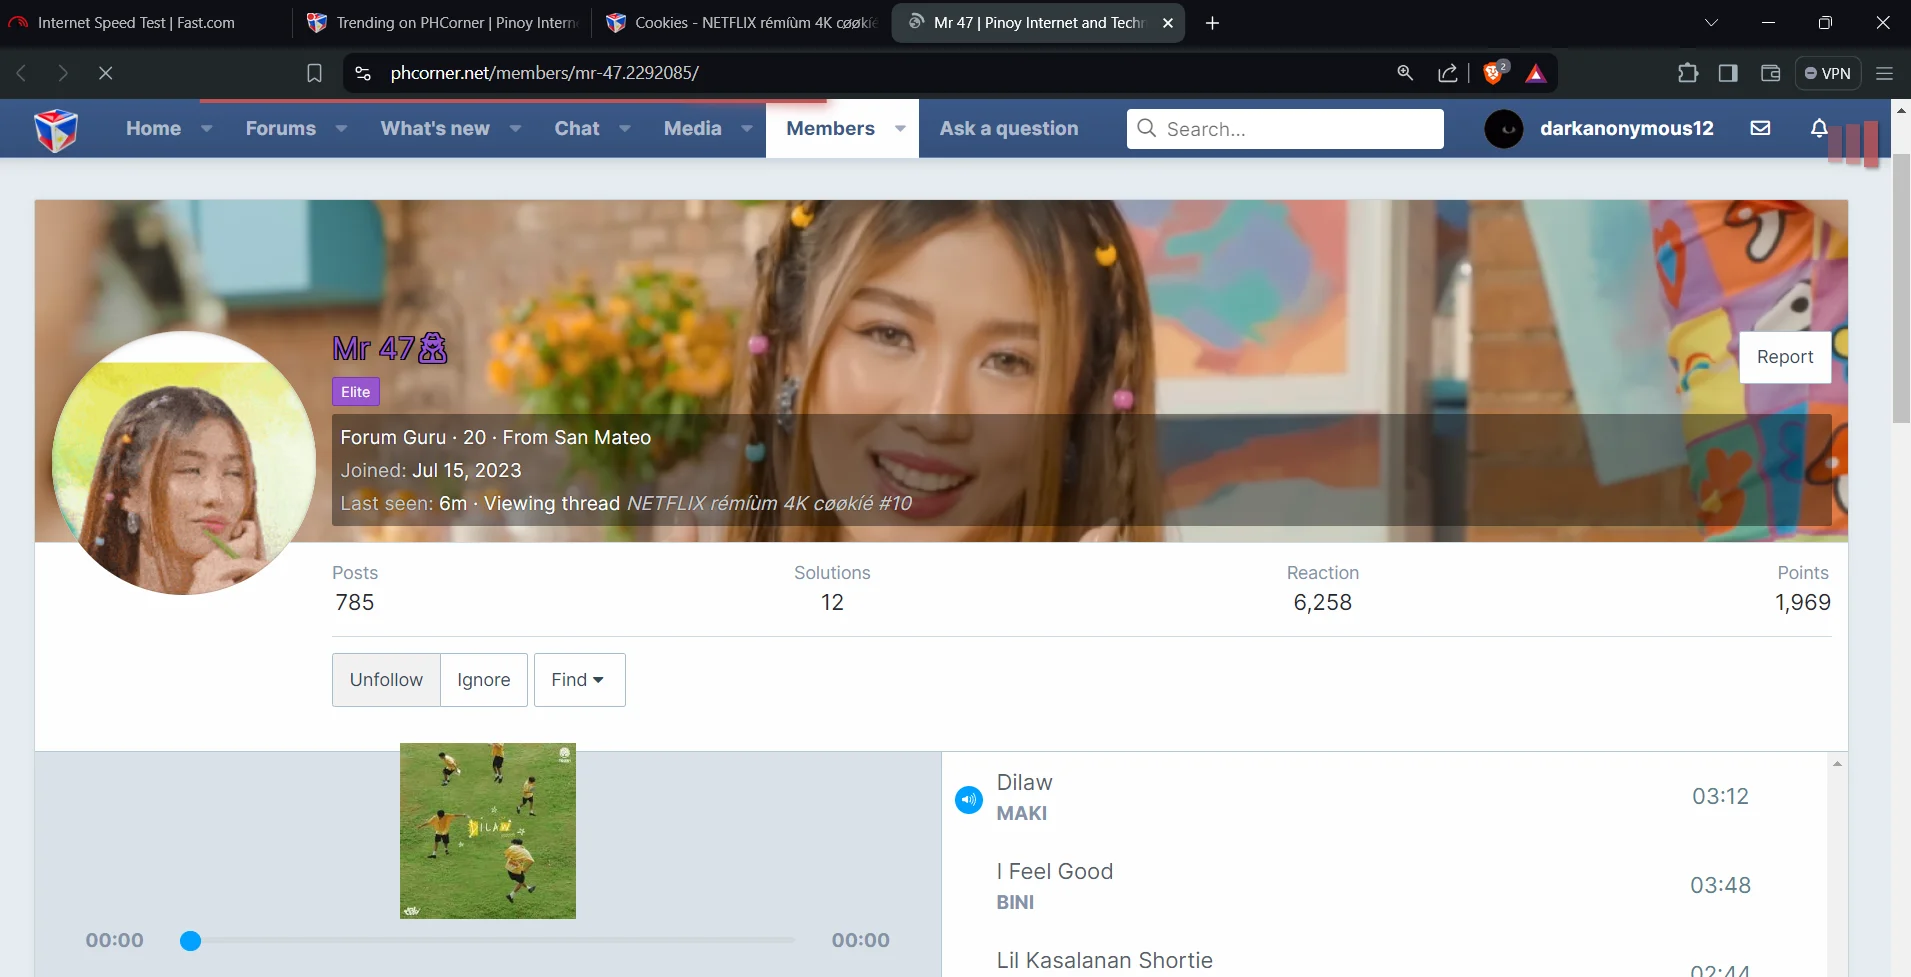The image size is (1911, 977).
Task: Click Ask a question link
Action: click(1009, 128)
